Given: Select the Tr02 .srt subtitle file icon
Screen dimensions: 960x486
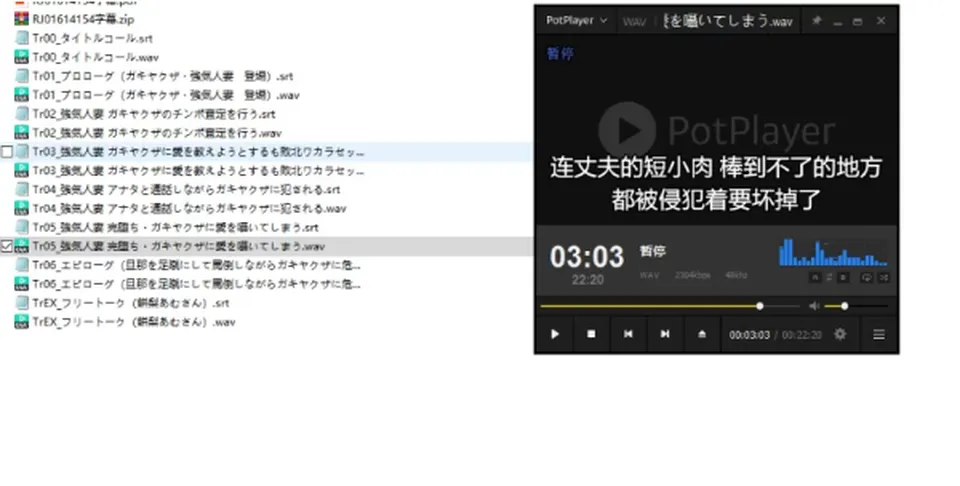Looking at the screenshot, I should coord(21,114).
